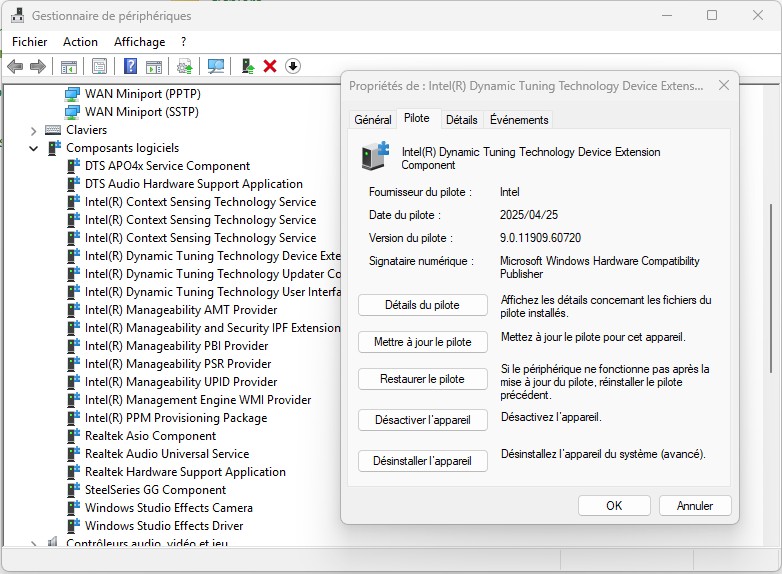Expand Contrôleurs audio, vidéo et jeu
The width and height of the screenshot is (782, 574).
pyautogui.click(x=33, y=544)
